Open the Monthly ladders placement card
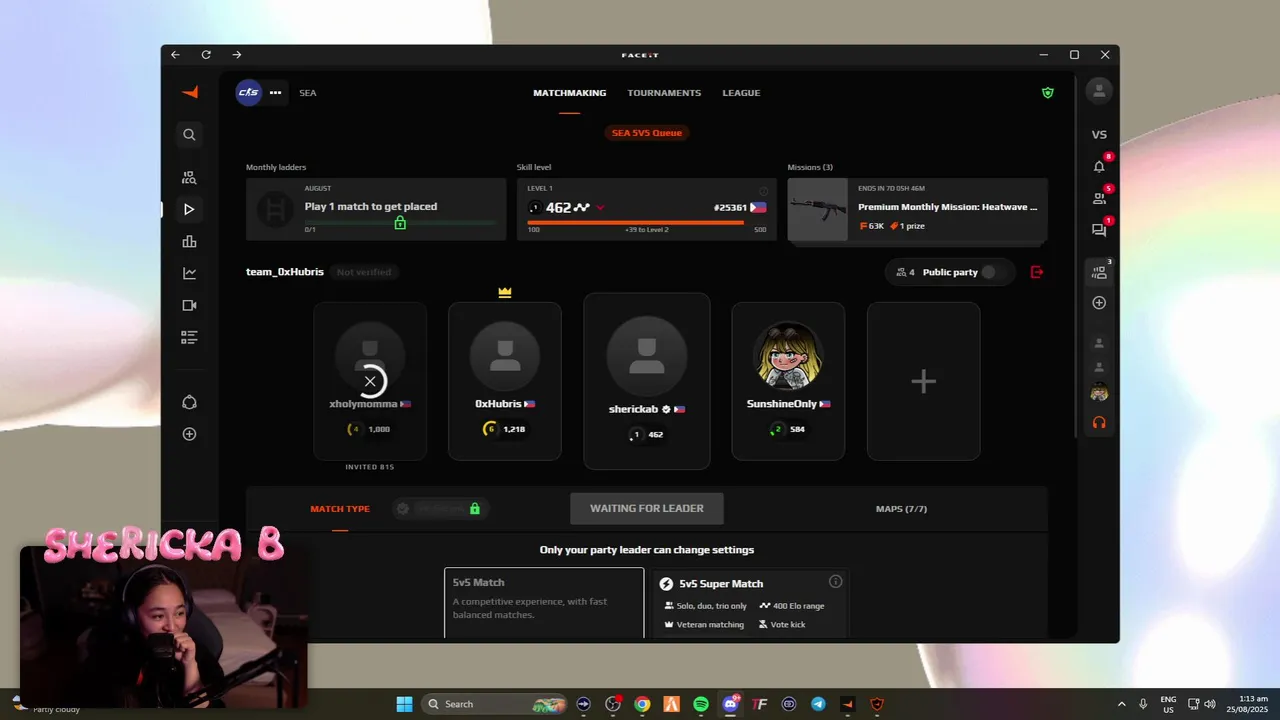The width and height of the screenshot is (1280, 720). tap(376, 209)
